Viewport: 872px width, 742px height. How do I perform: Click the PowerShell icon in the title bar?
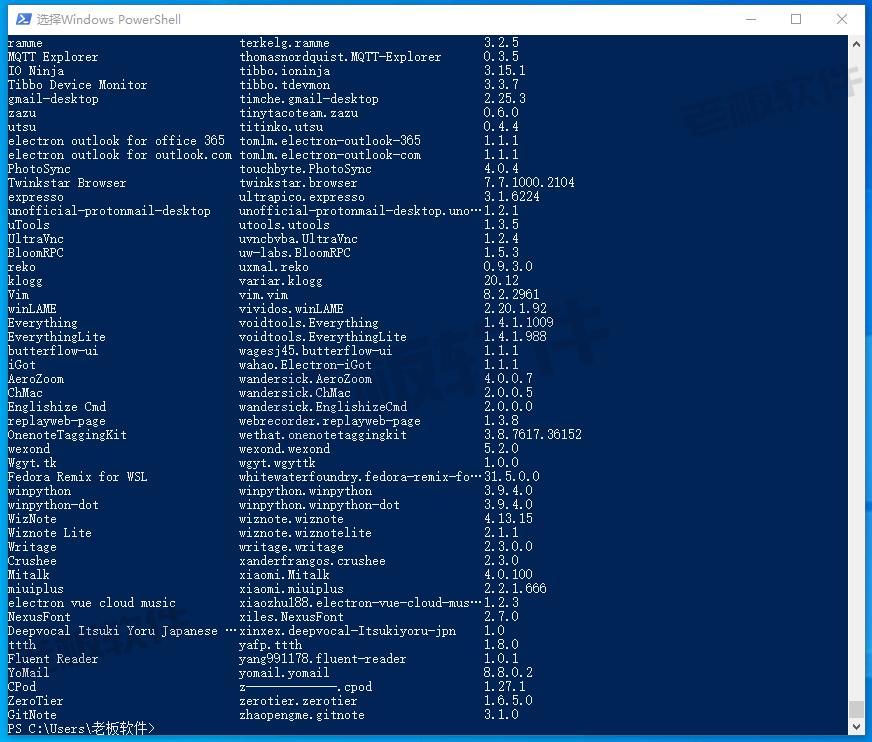click(19, 19)
